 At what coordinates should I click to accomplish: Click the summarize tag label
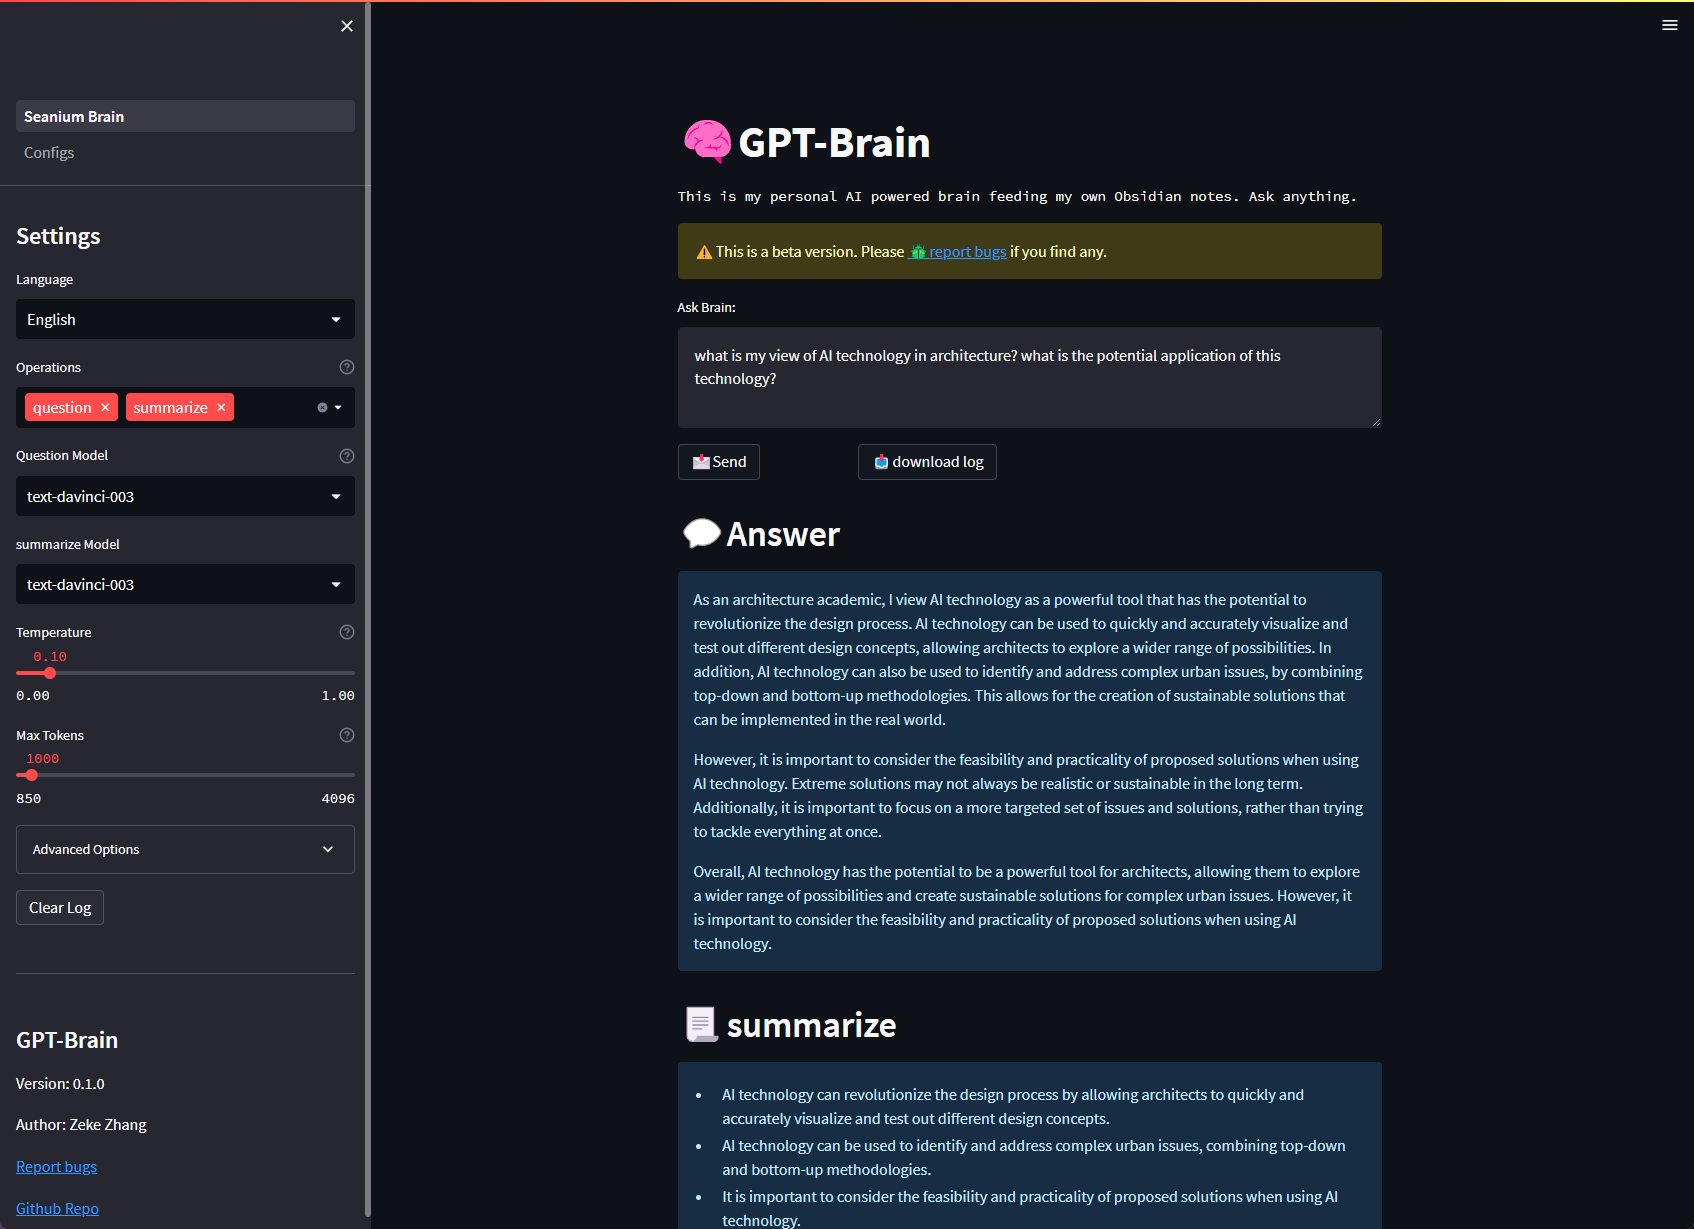tap(170, 407)
